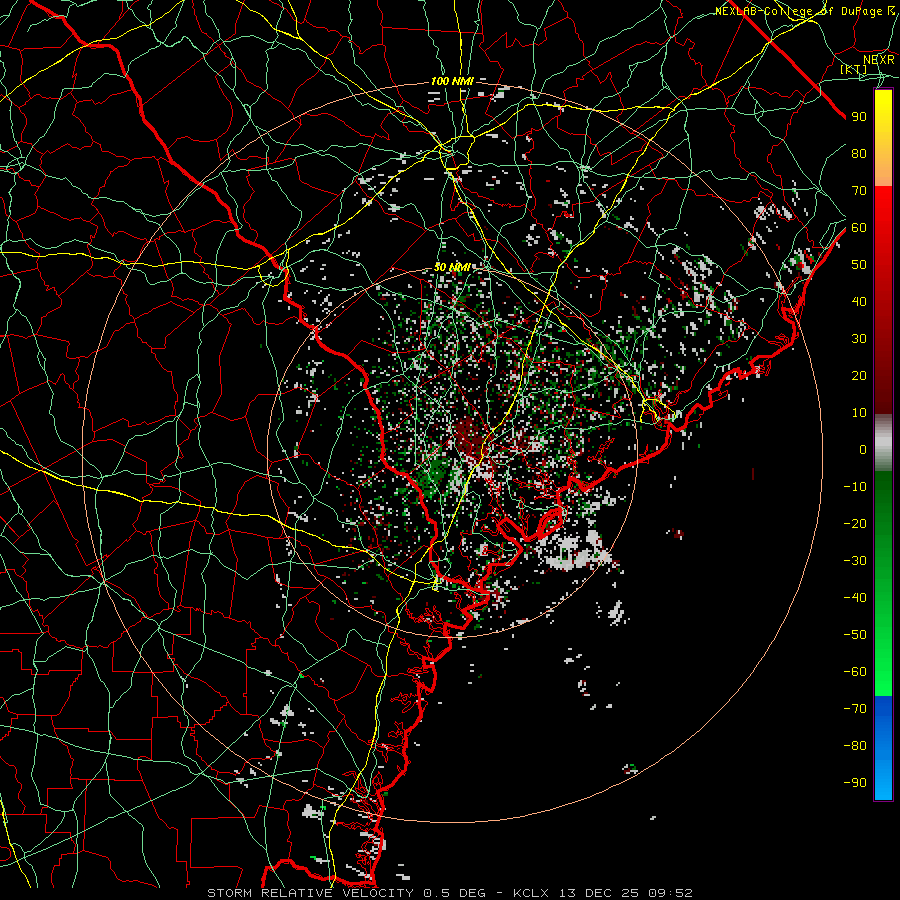Click the positive 90 scale label
The image size is (900, 900).
859,117
